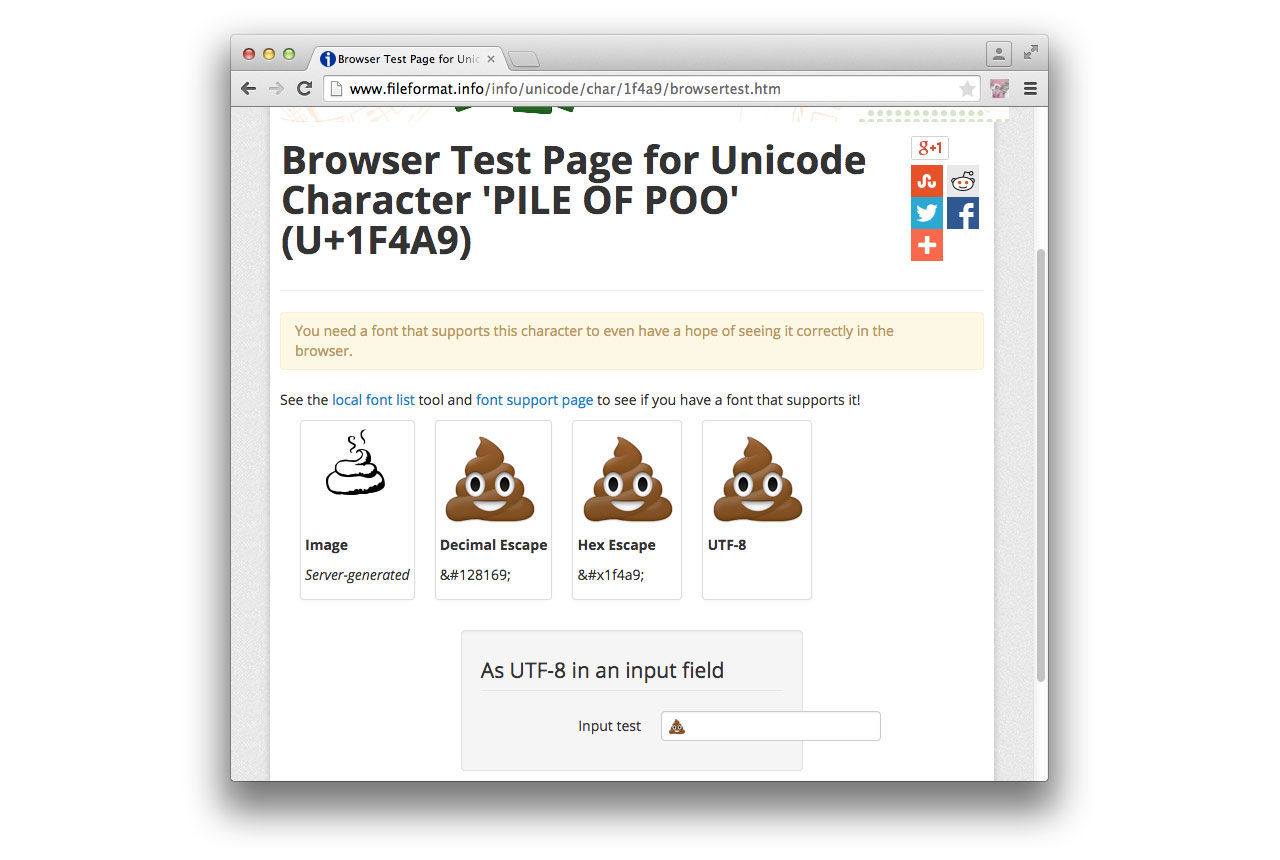This screenshot has height=860, width=1280.
Task: Click the browser extension icon beside the address bar
Action: [x=998, y=88]
